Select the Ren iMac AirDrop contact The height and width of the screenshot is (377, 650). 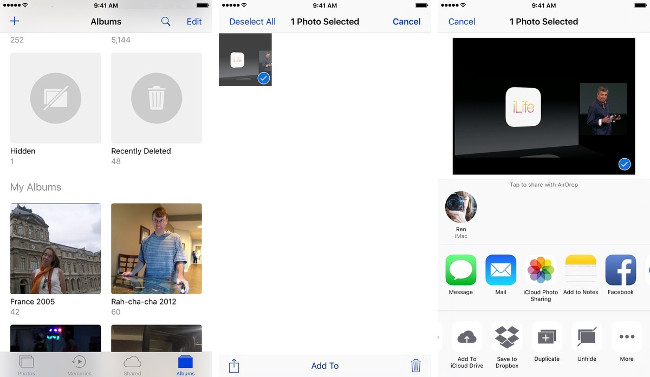(461, 214)
